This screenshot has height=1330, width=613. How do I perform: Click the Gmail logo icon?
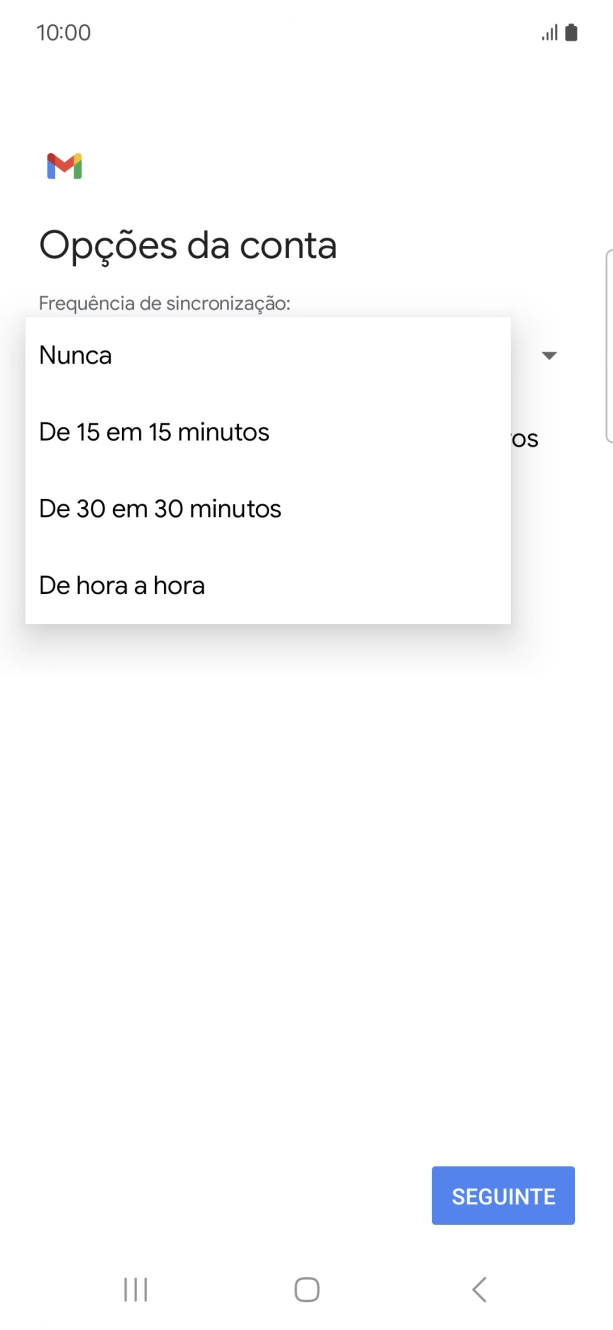[63, 165]
